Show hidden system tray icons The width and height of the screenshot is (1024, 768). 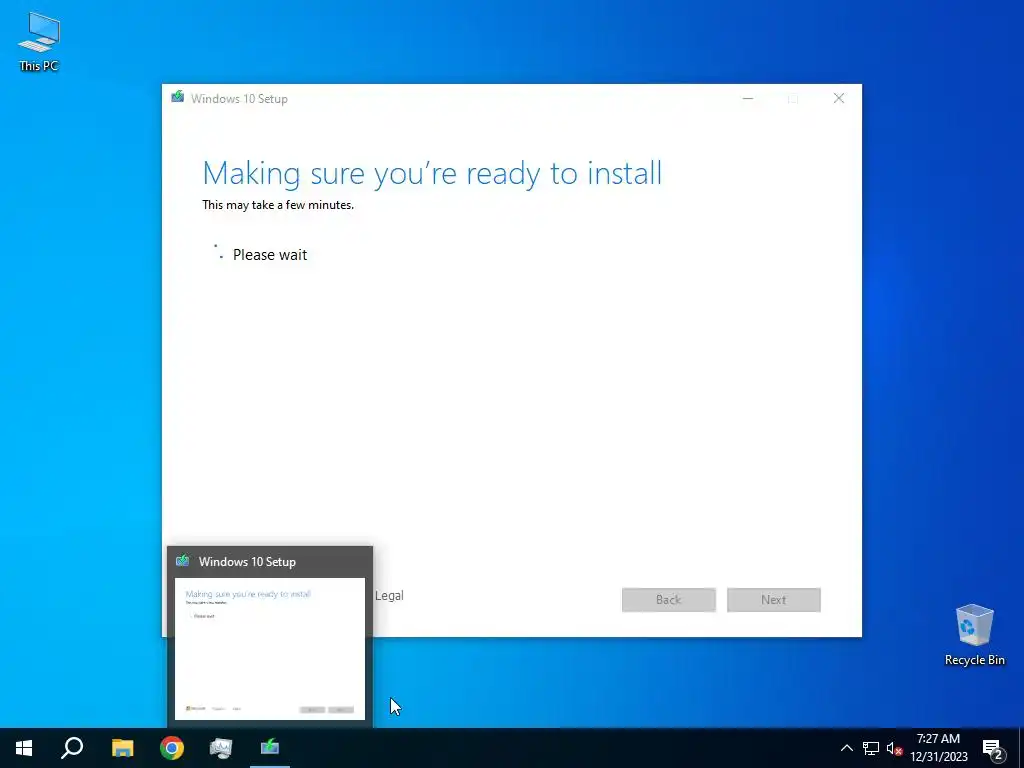(846, 748)
